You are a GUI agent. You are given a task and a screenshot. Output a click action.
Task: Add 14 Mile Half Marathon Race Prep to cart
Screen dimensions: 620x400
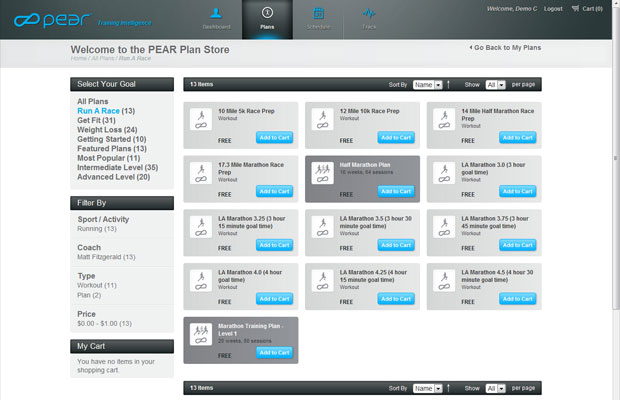click(518, 138)
